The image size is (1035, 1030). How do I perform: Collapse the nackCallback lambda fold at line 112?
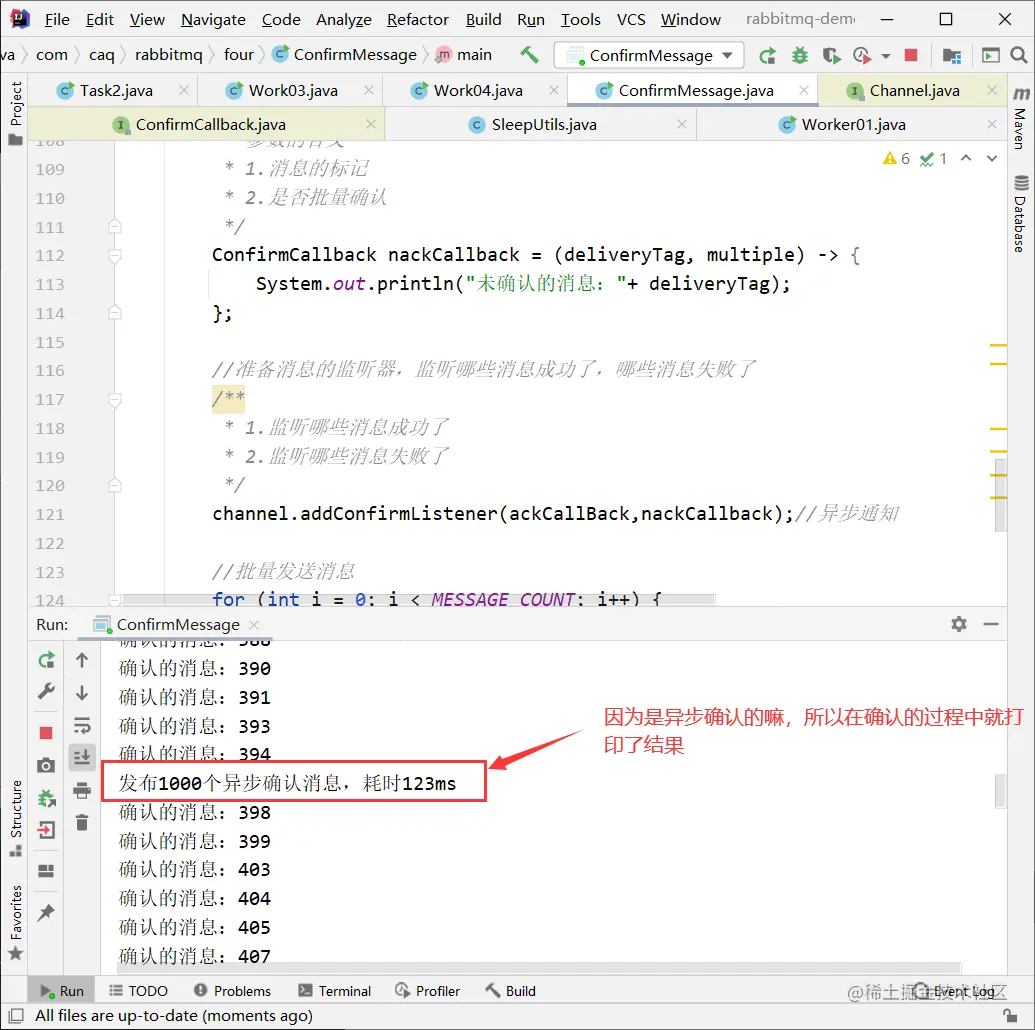pyautogui.click(x=114, y=255)
